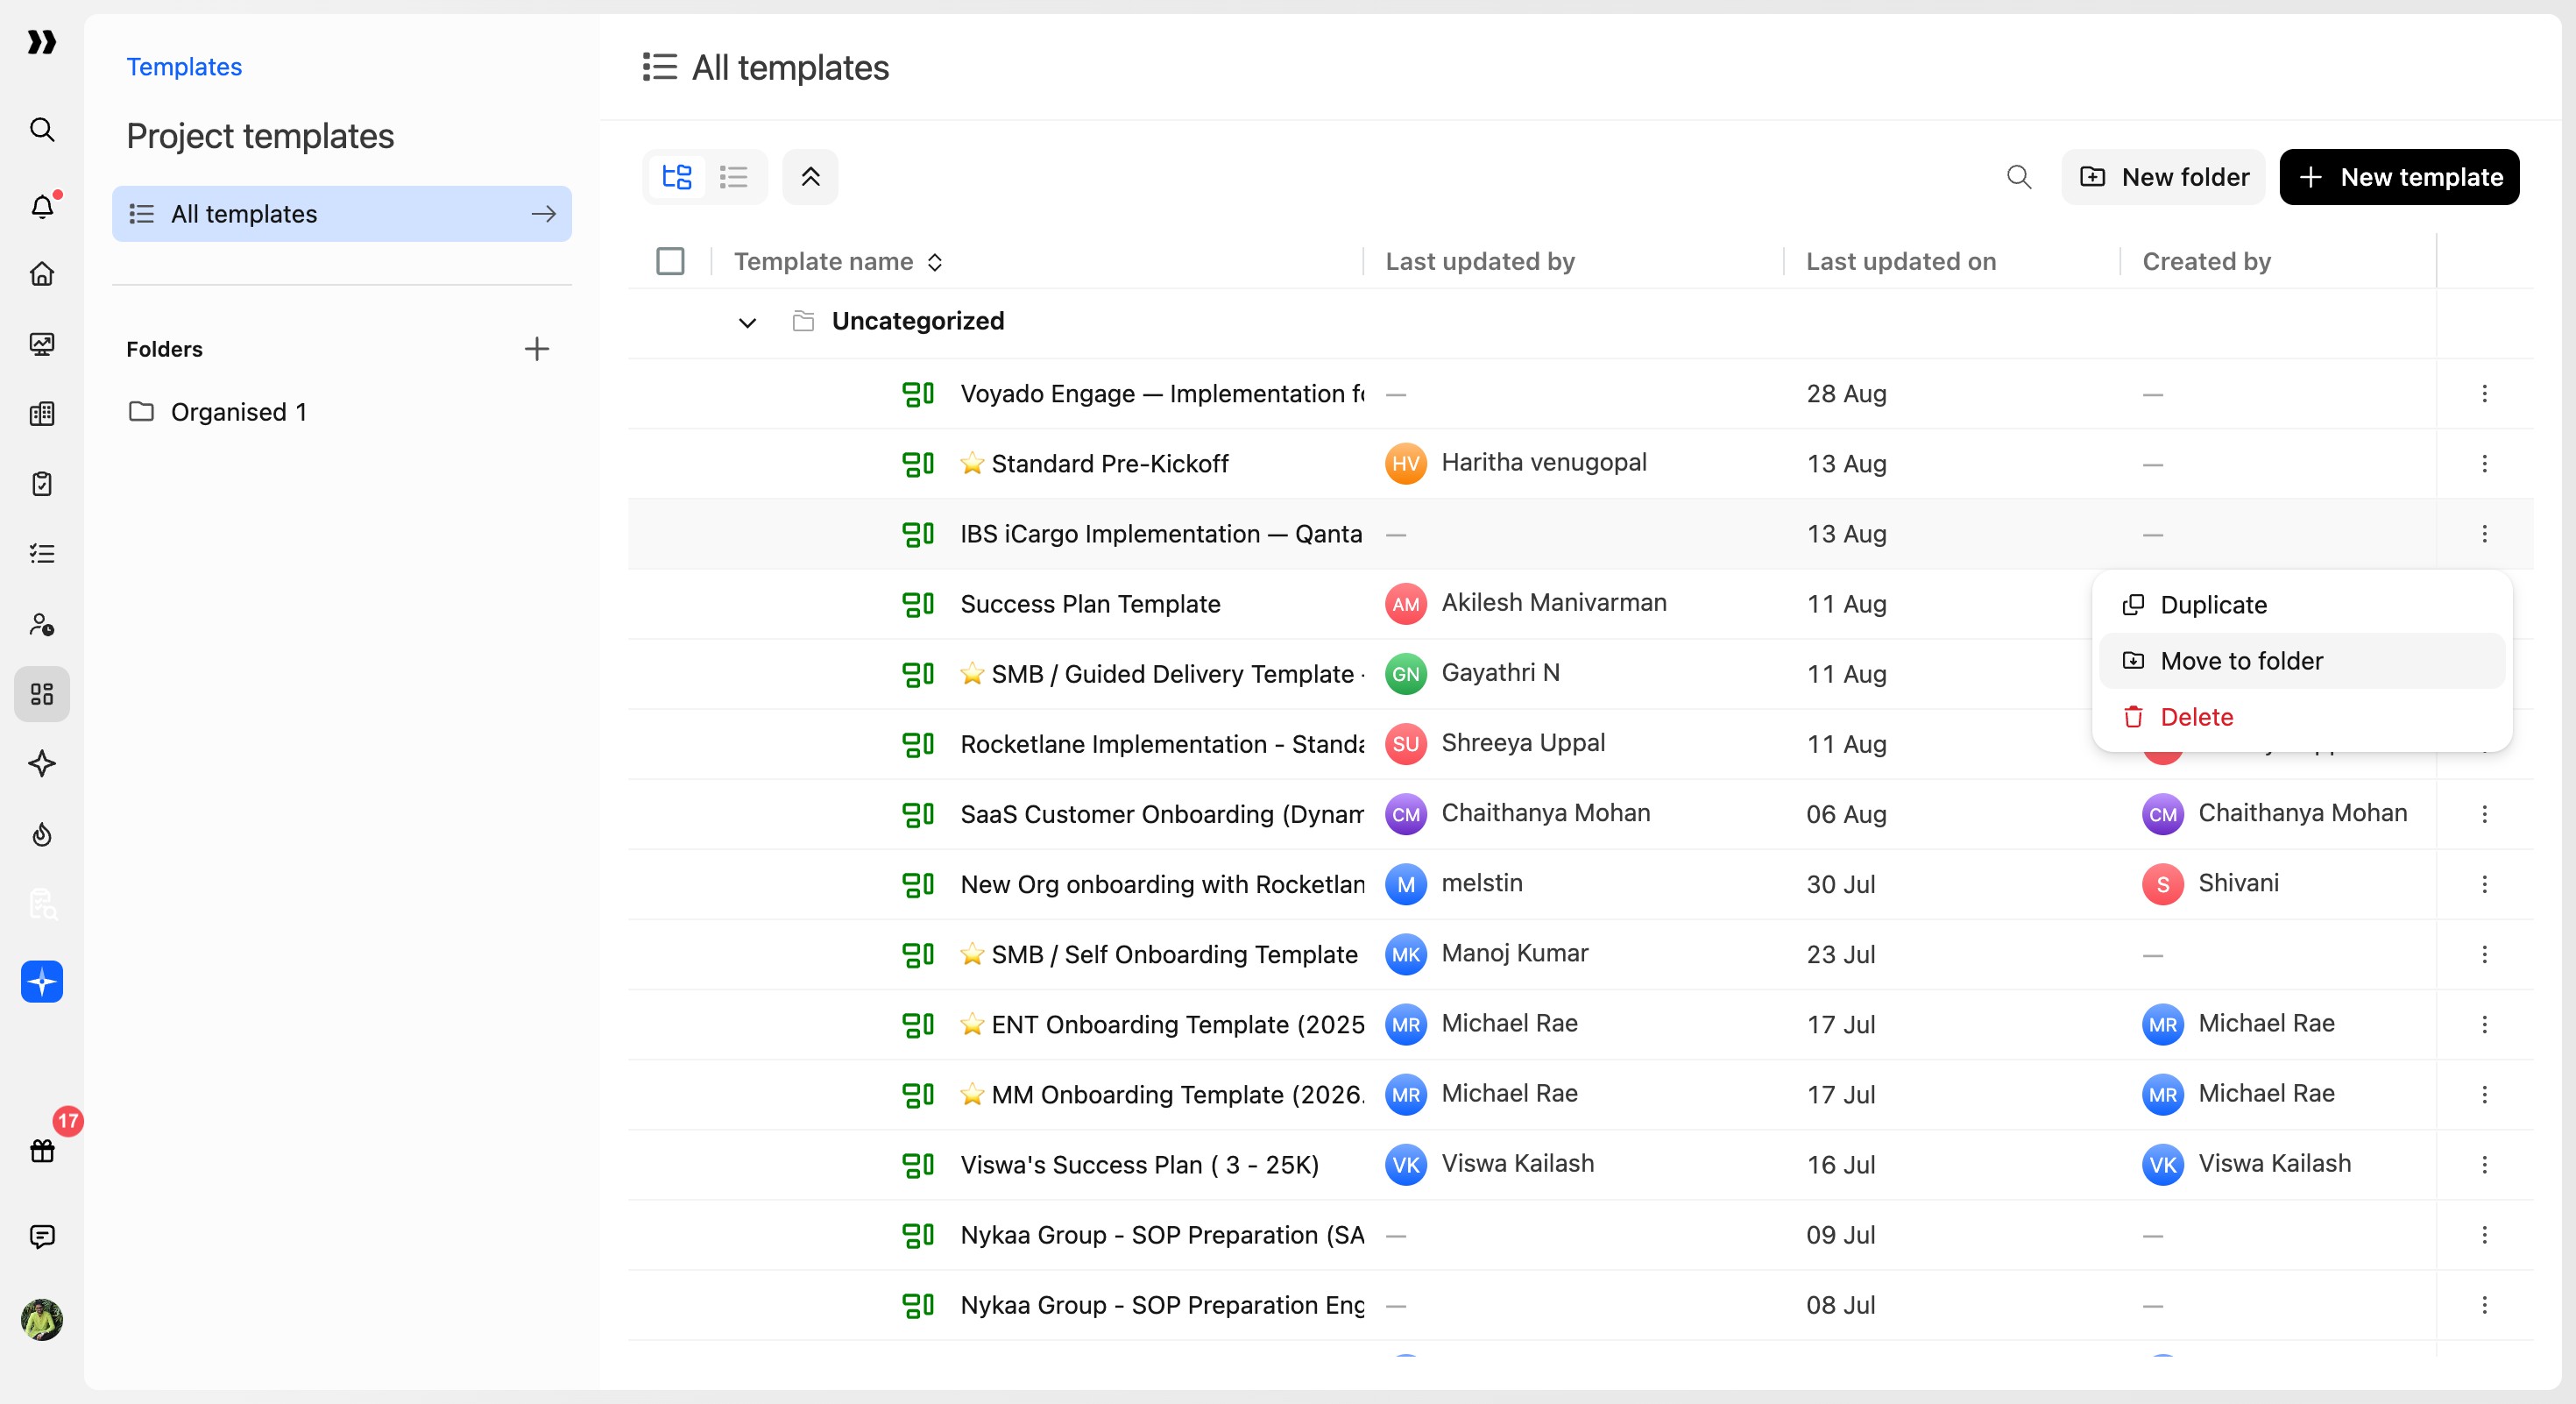The image size is (2576, 1404).
Task: Open search from the left sidebar
Action: (x=41, y=129)
